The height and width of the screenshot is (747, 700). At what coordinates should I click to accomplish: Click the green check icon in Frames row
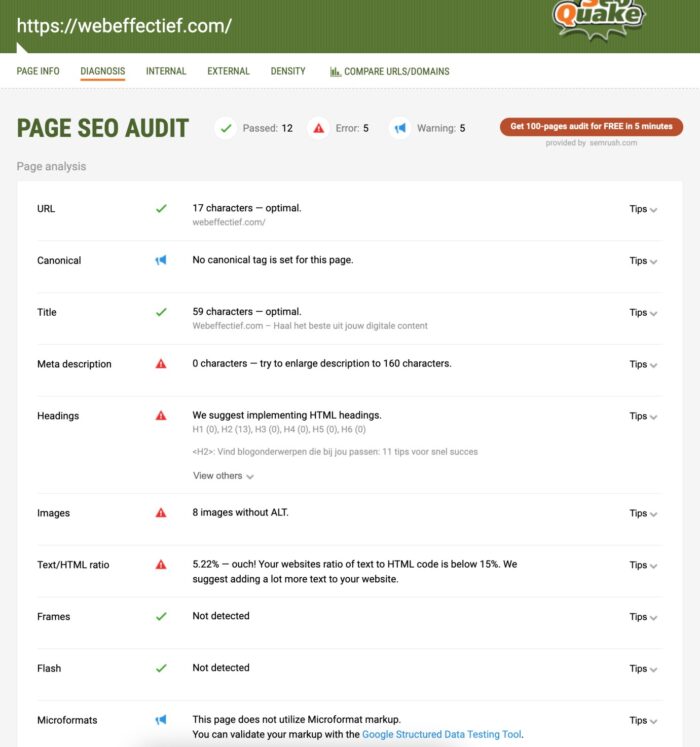tap(161, 616)
